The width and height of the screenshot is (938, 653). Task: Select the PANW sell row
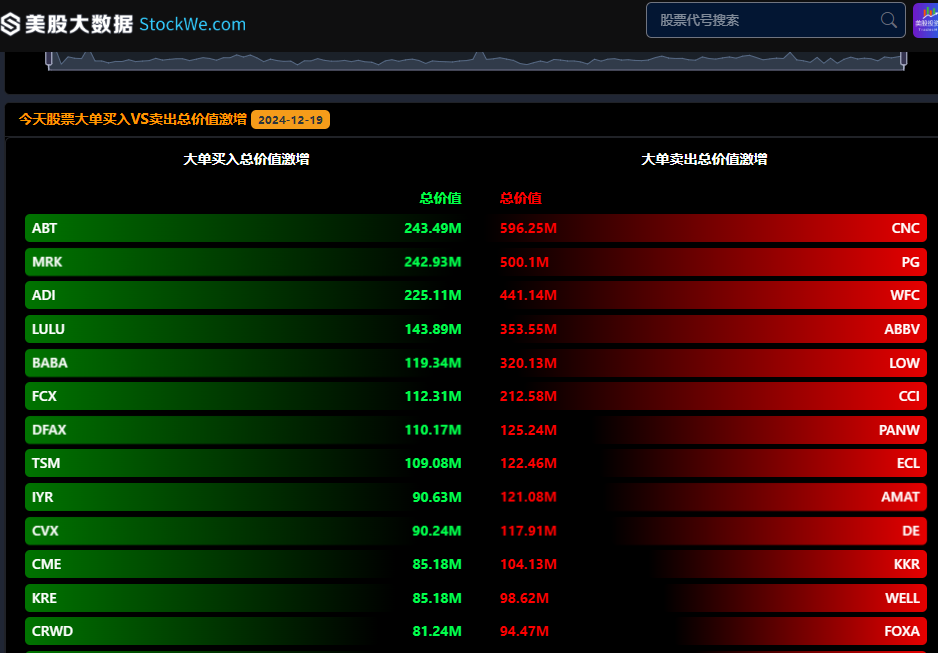coord(711,429)
